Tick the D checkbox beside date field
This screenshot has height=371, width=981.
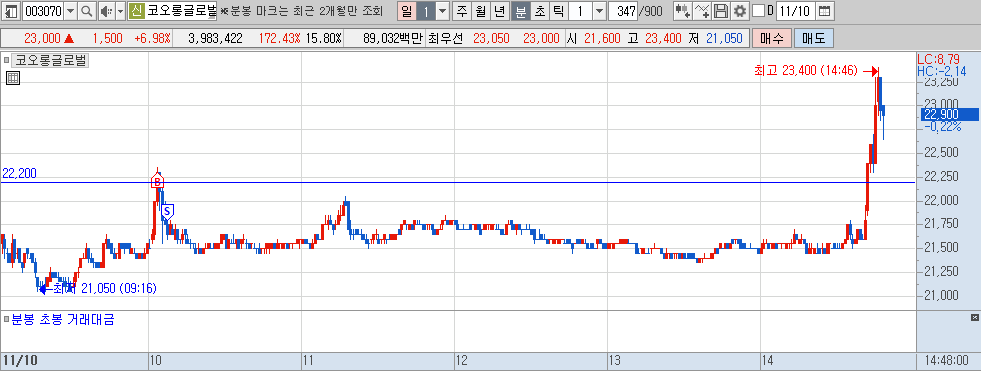pyautogui.click(x=758, y=11)
